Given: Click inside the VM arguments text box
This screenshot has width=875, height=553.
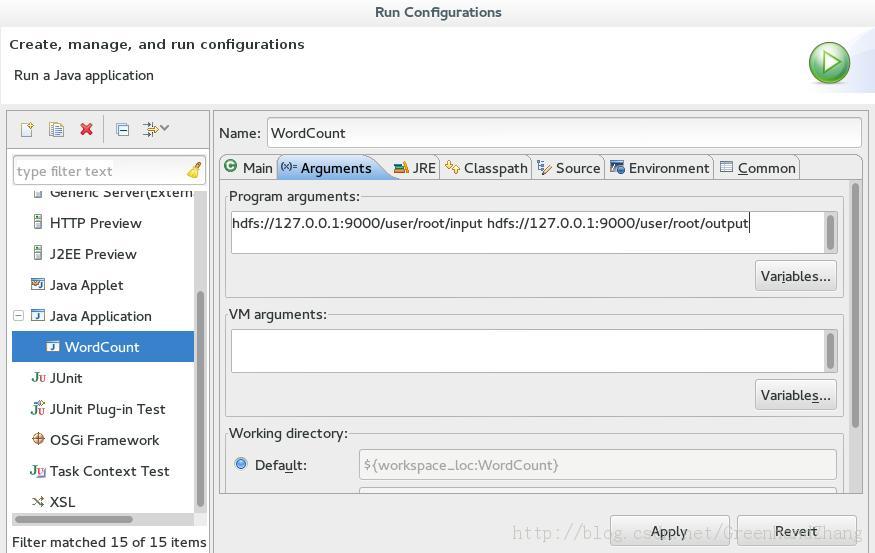Looking at the screenshot, I should [527, 351].
